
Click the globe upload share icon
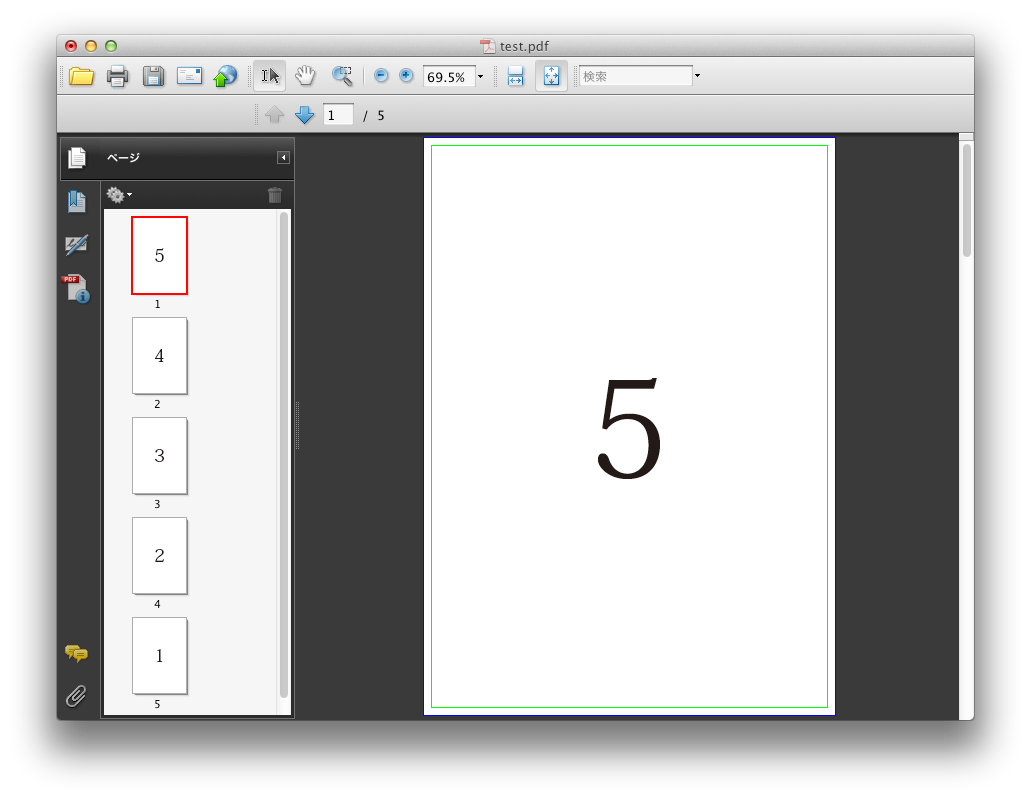(x=225, y=76)
